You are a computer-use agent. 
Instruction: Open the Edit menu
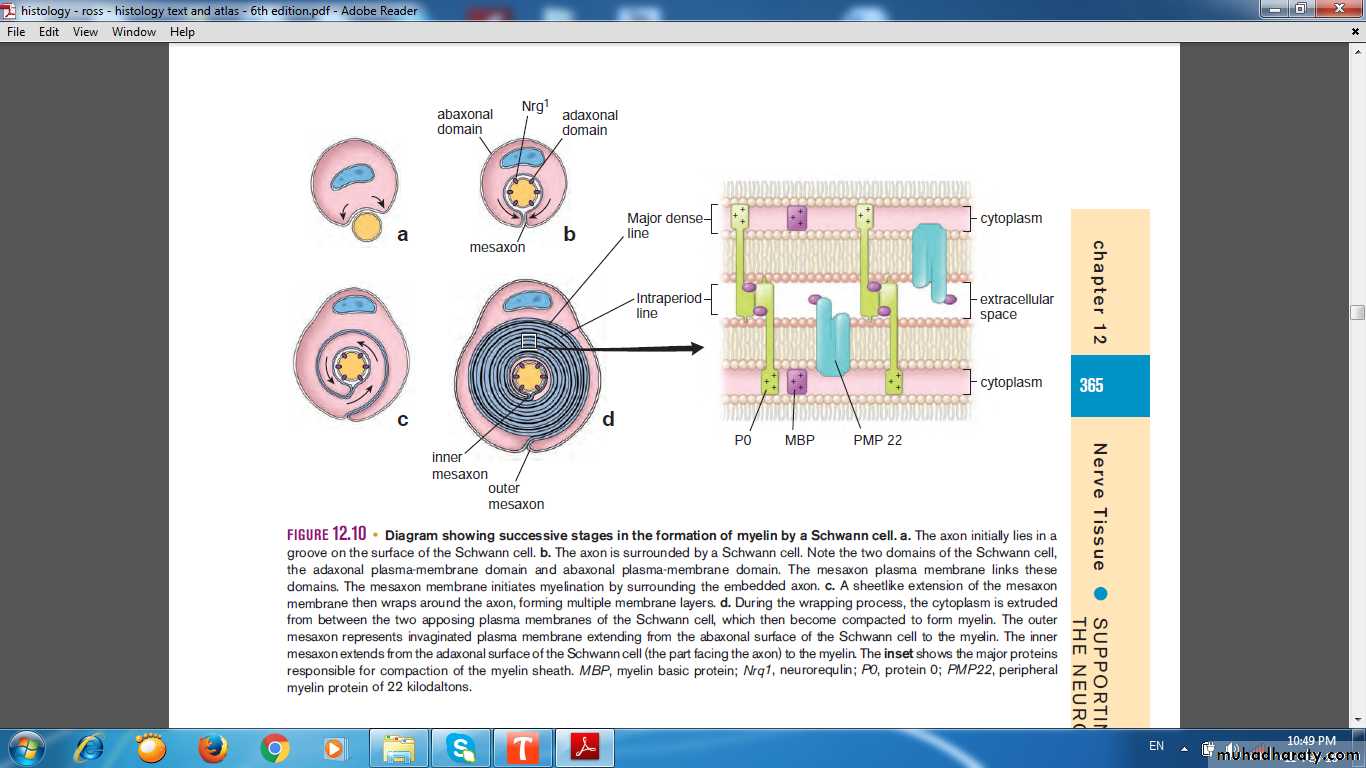click(x=49, y=32)
